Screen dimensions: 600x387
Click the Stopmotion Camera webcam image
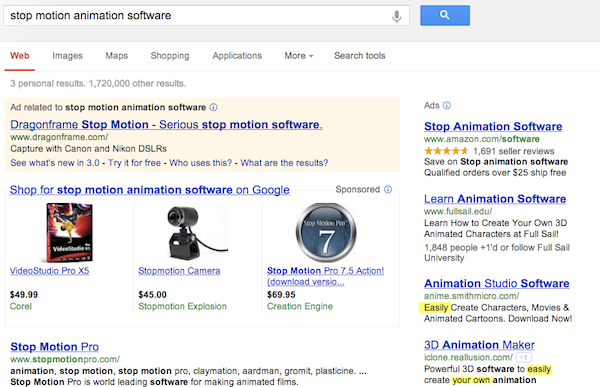tap(197, 232)
